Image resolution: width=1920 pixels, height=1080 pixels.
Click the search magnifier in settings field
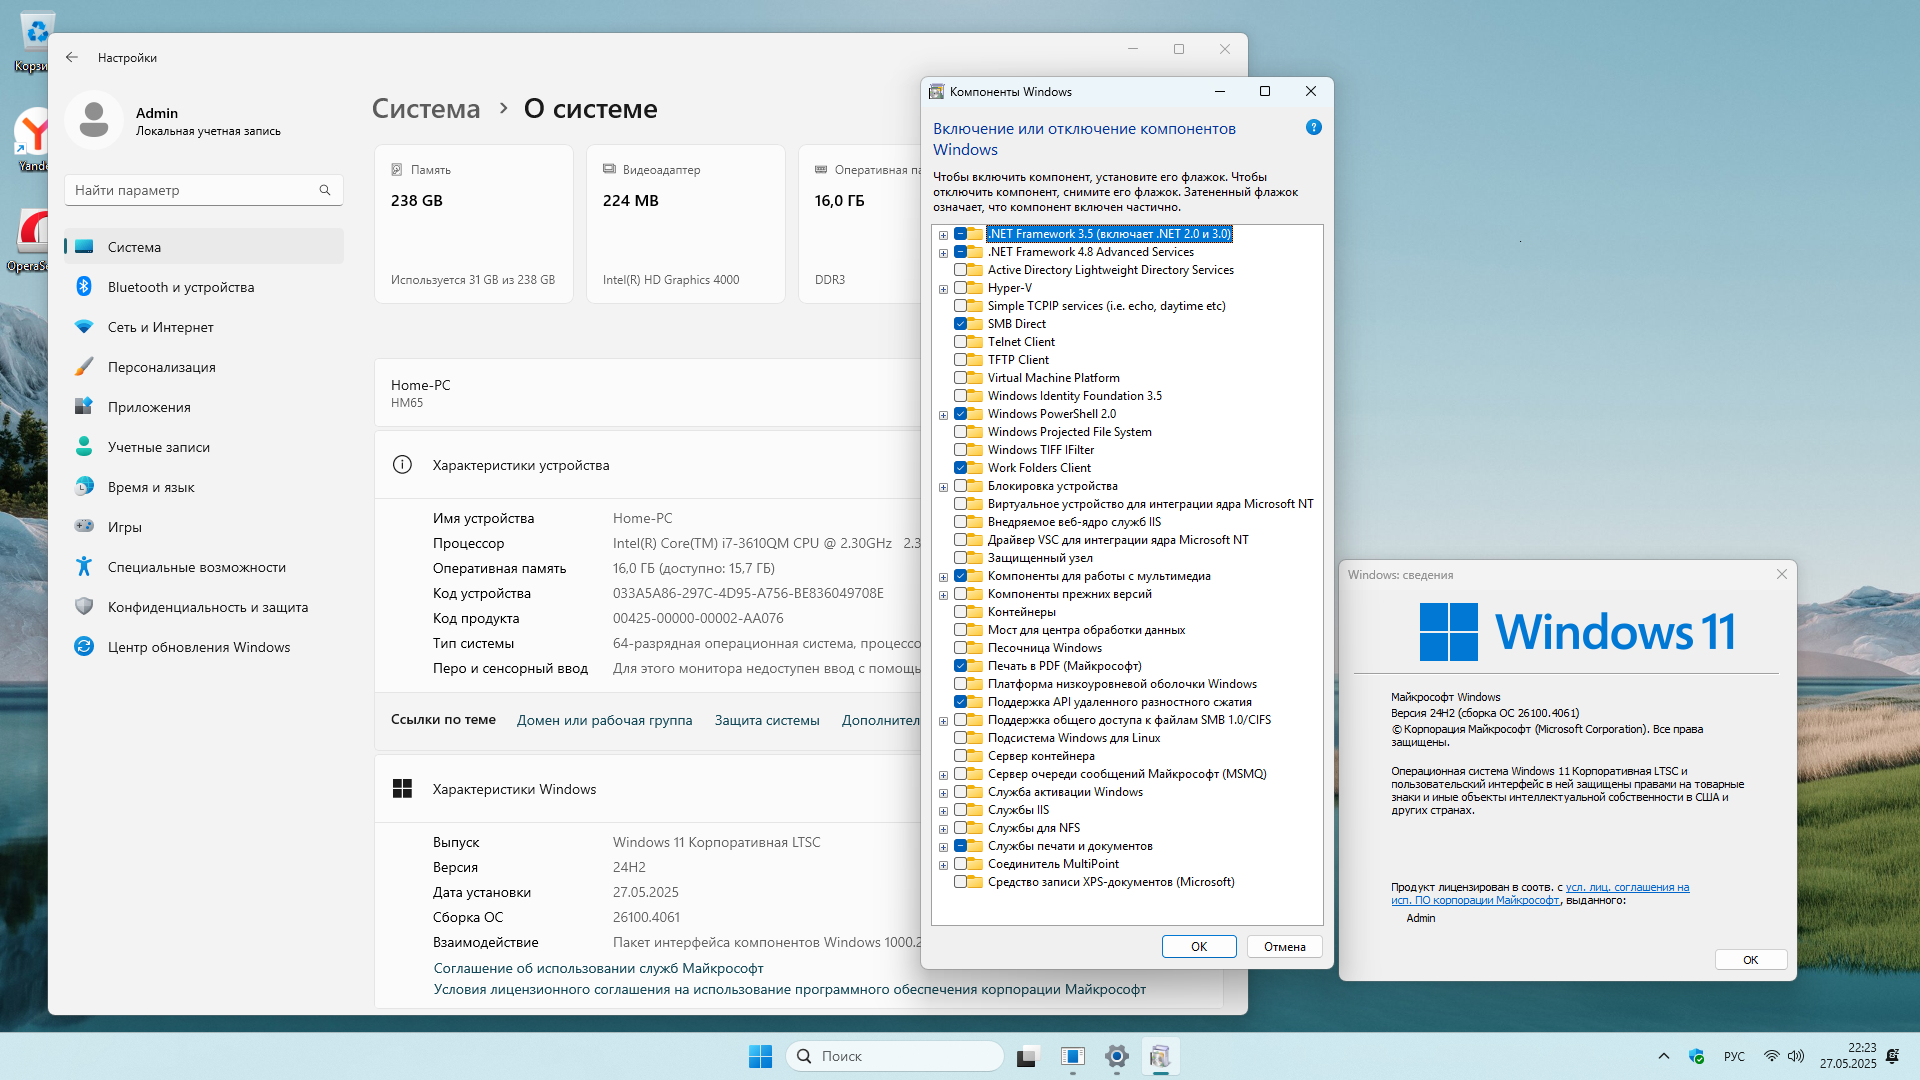pyautogui.click(x=325, y=190)
